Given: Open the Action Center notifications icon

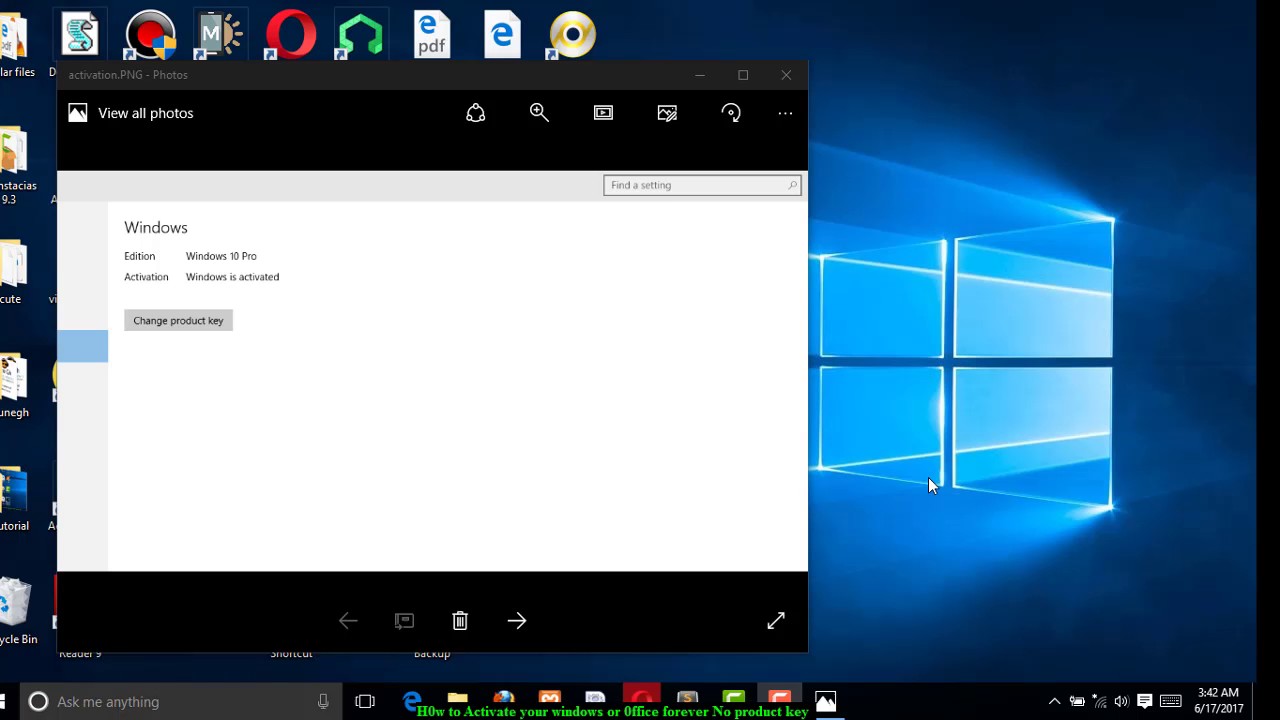Looking at the screenshot, I should [x=1145, y=702].
